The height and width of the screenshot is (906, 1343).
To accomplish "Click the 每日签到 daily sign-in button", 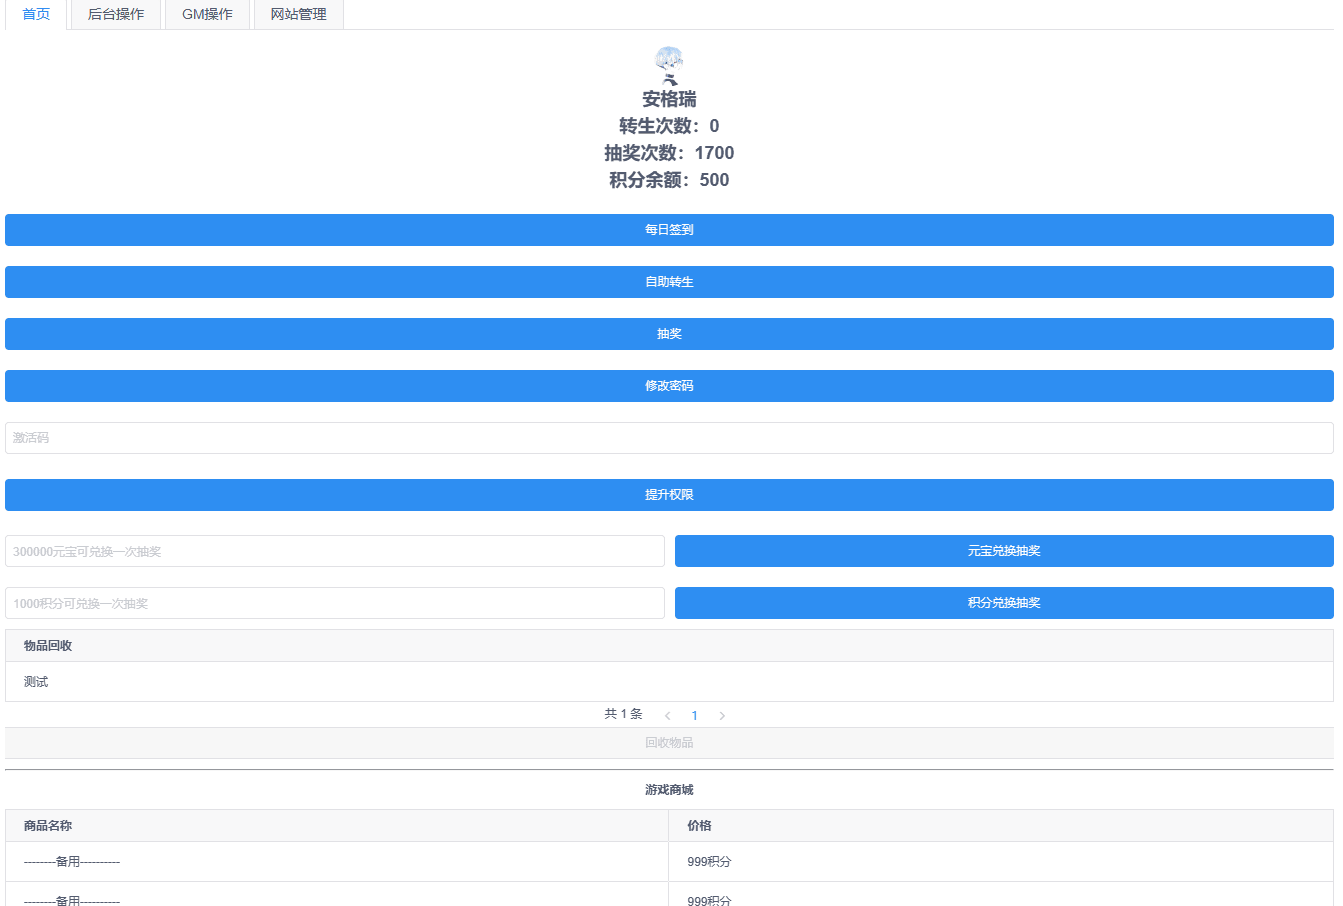I will [x=669, y=229].
